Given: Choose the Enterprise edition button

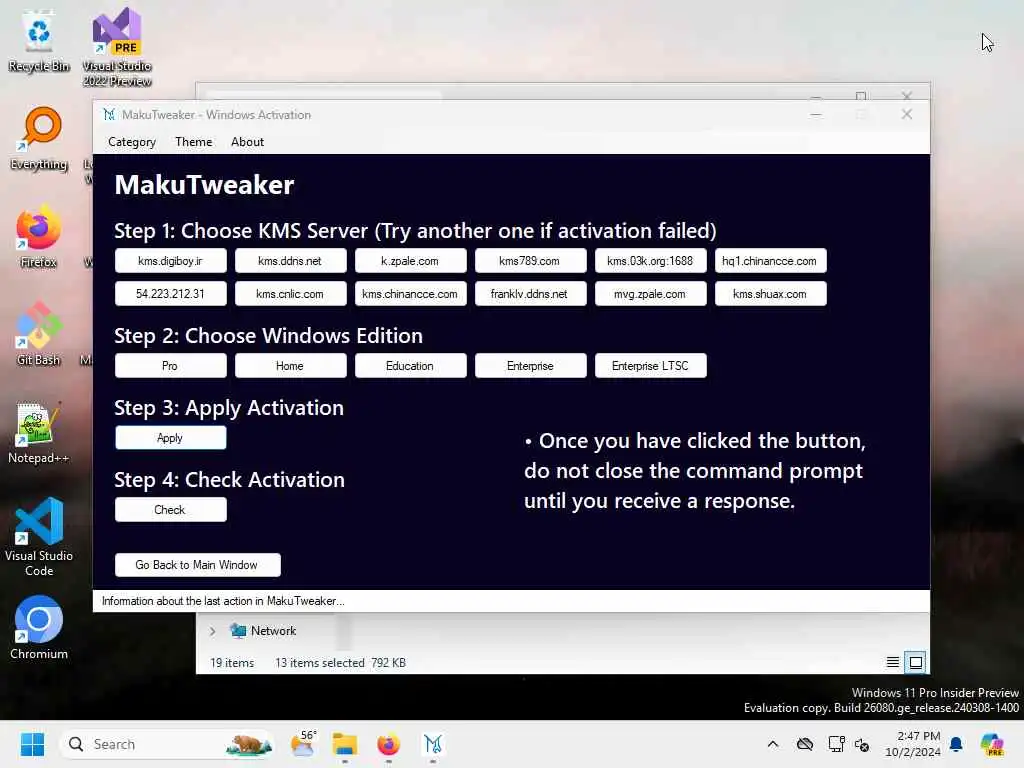Looking at the screenshot, I should point(530,366).
